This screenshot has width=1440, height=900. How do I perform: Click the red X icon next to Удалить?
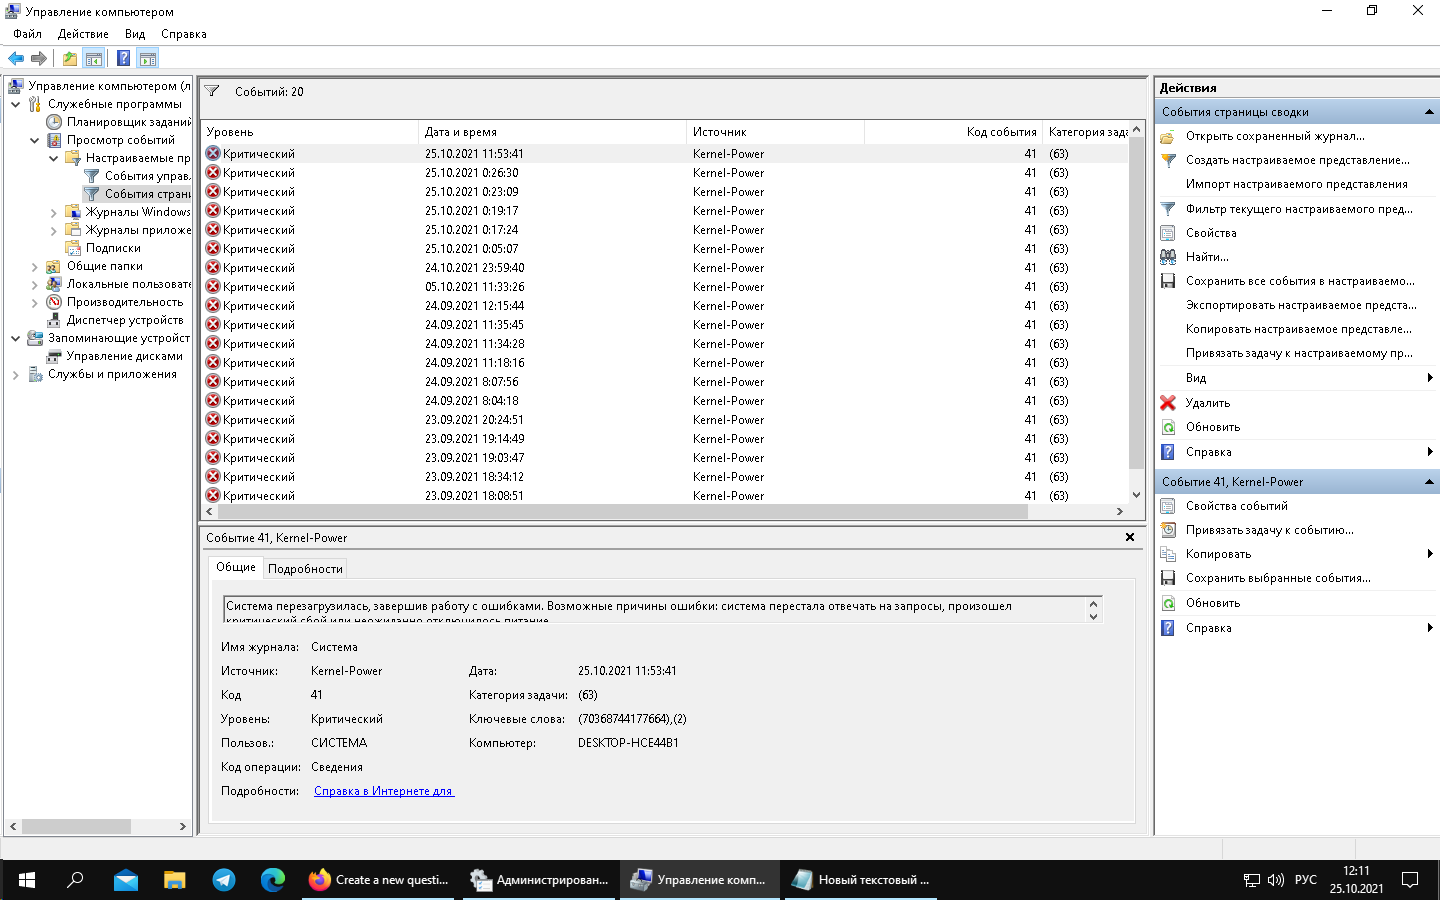[1168, 403]
